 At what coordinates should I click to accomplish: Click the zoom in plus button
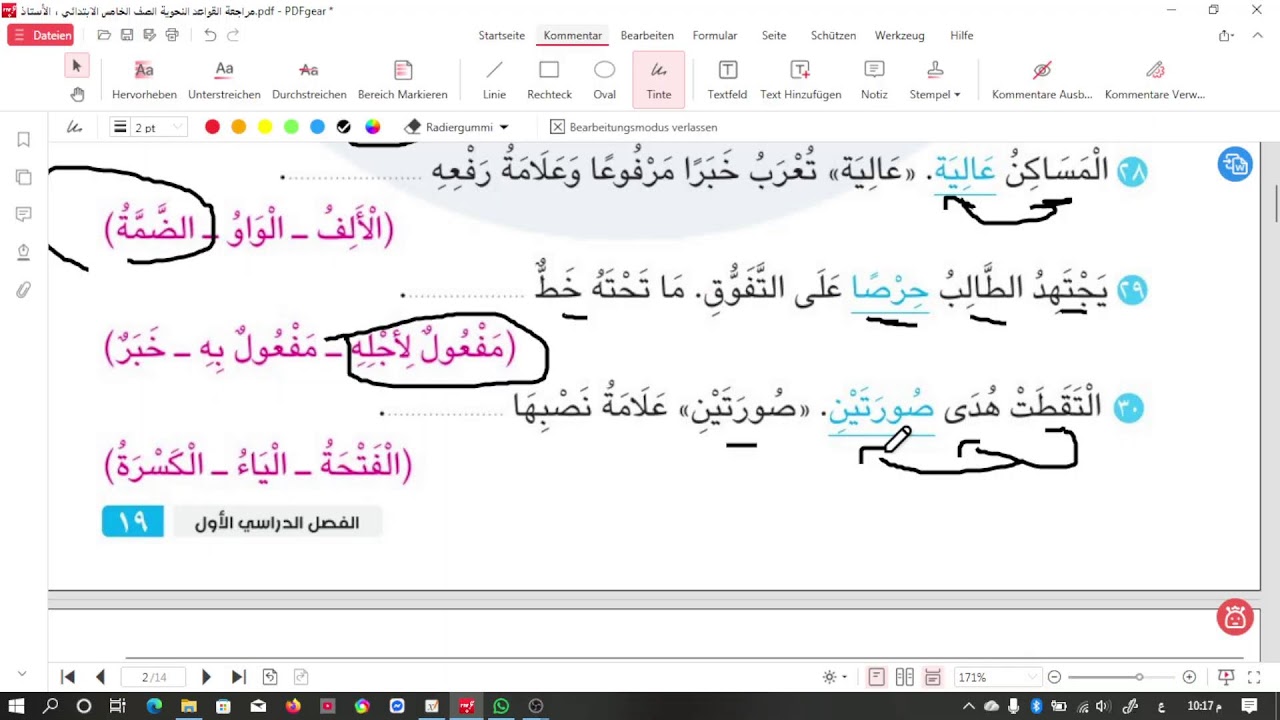click(1189, 677)
